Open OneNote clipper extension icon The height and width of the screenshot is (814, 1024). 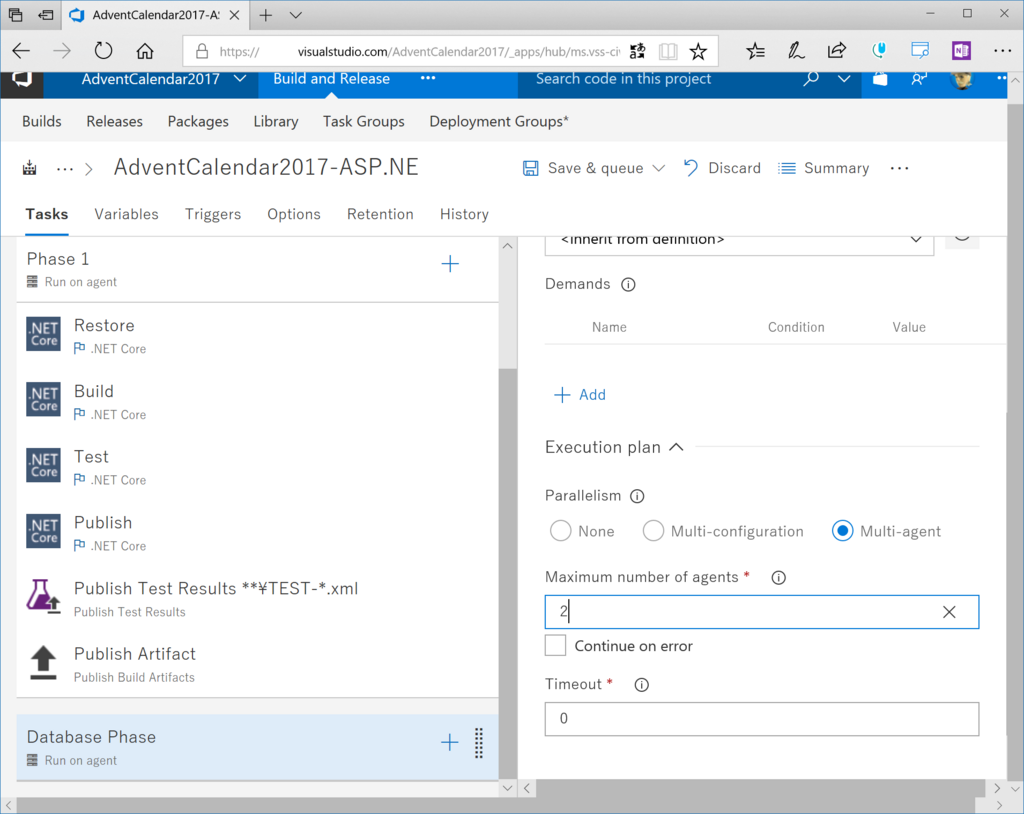(x=961, y=51)
